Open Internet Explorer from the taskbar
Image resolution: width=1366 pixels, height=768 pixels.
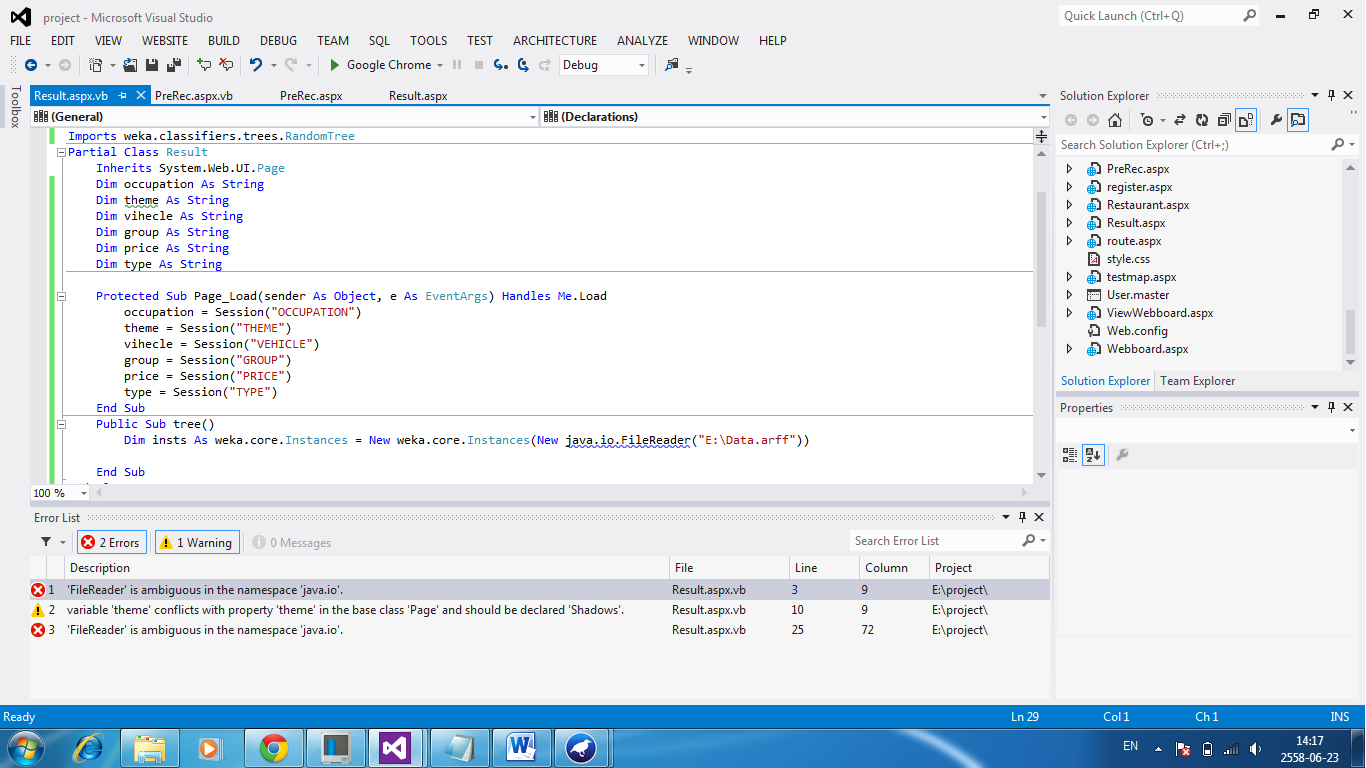point(89,747)
